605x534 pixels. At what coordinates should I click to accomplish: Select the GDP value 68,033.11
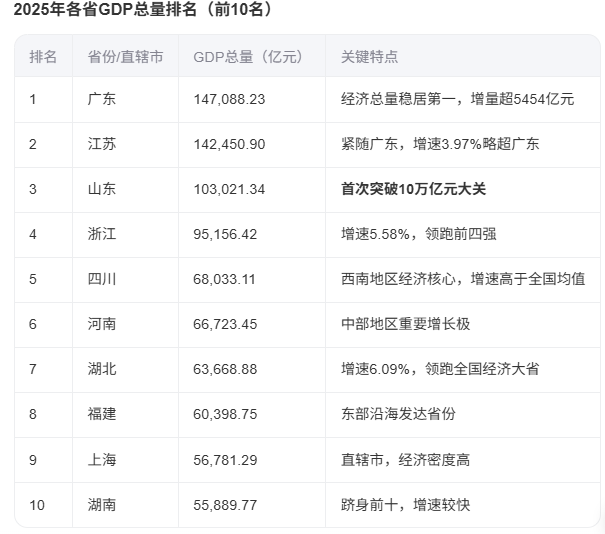225,279
